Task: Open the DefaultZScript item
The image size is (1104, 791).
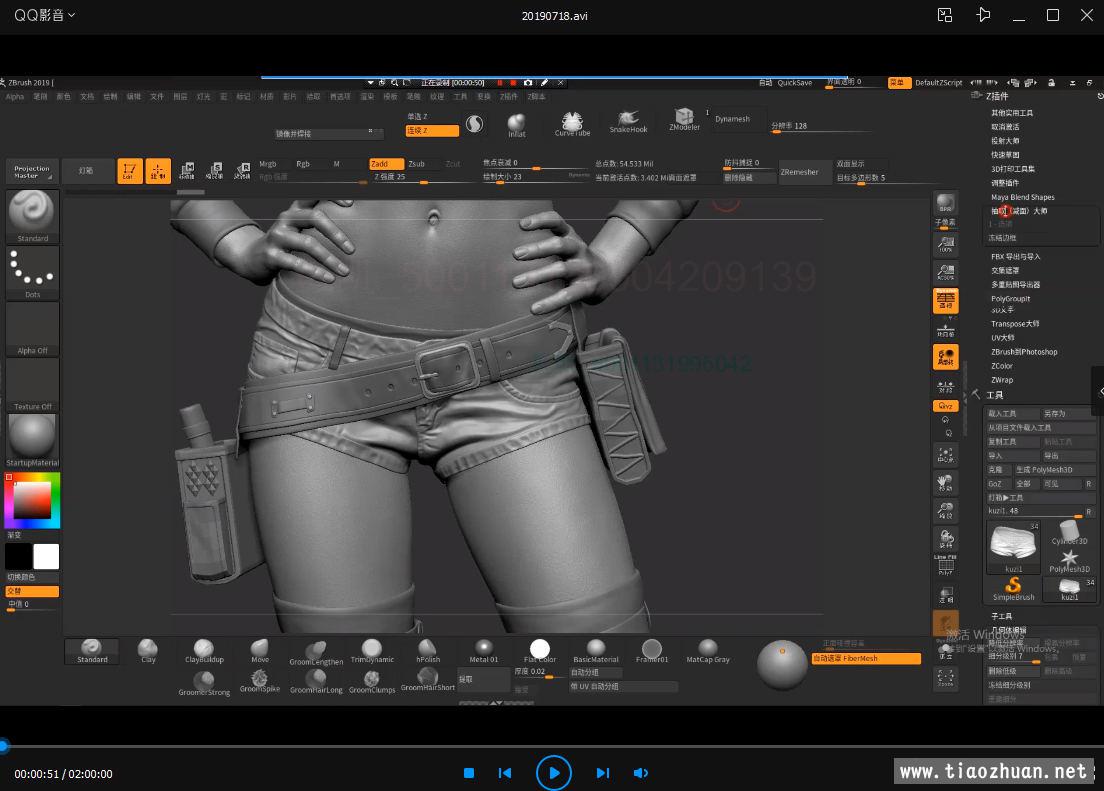Action: pos(939,82)
